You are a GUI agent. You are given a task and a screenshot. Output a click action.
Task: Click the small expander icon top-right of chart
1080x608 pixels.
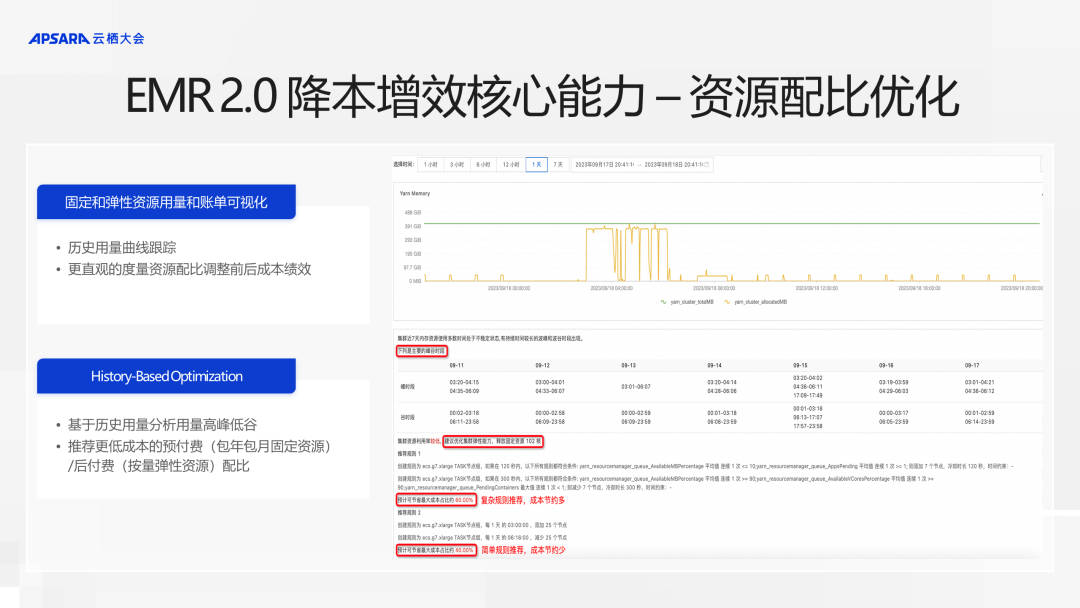coord(1043,193)
